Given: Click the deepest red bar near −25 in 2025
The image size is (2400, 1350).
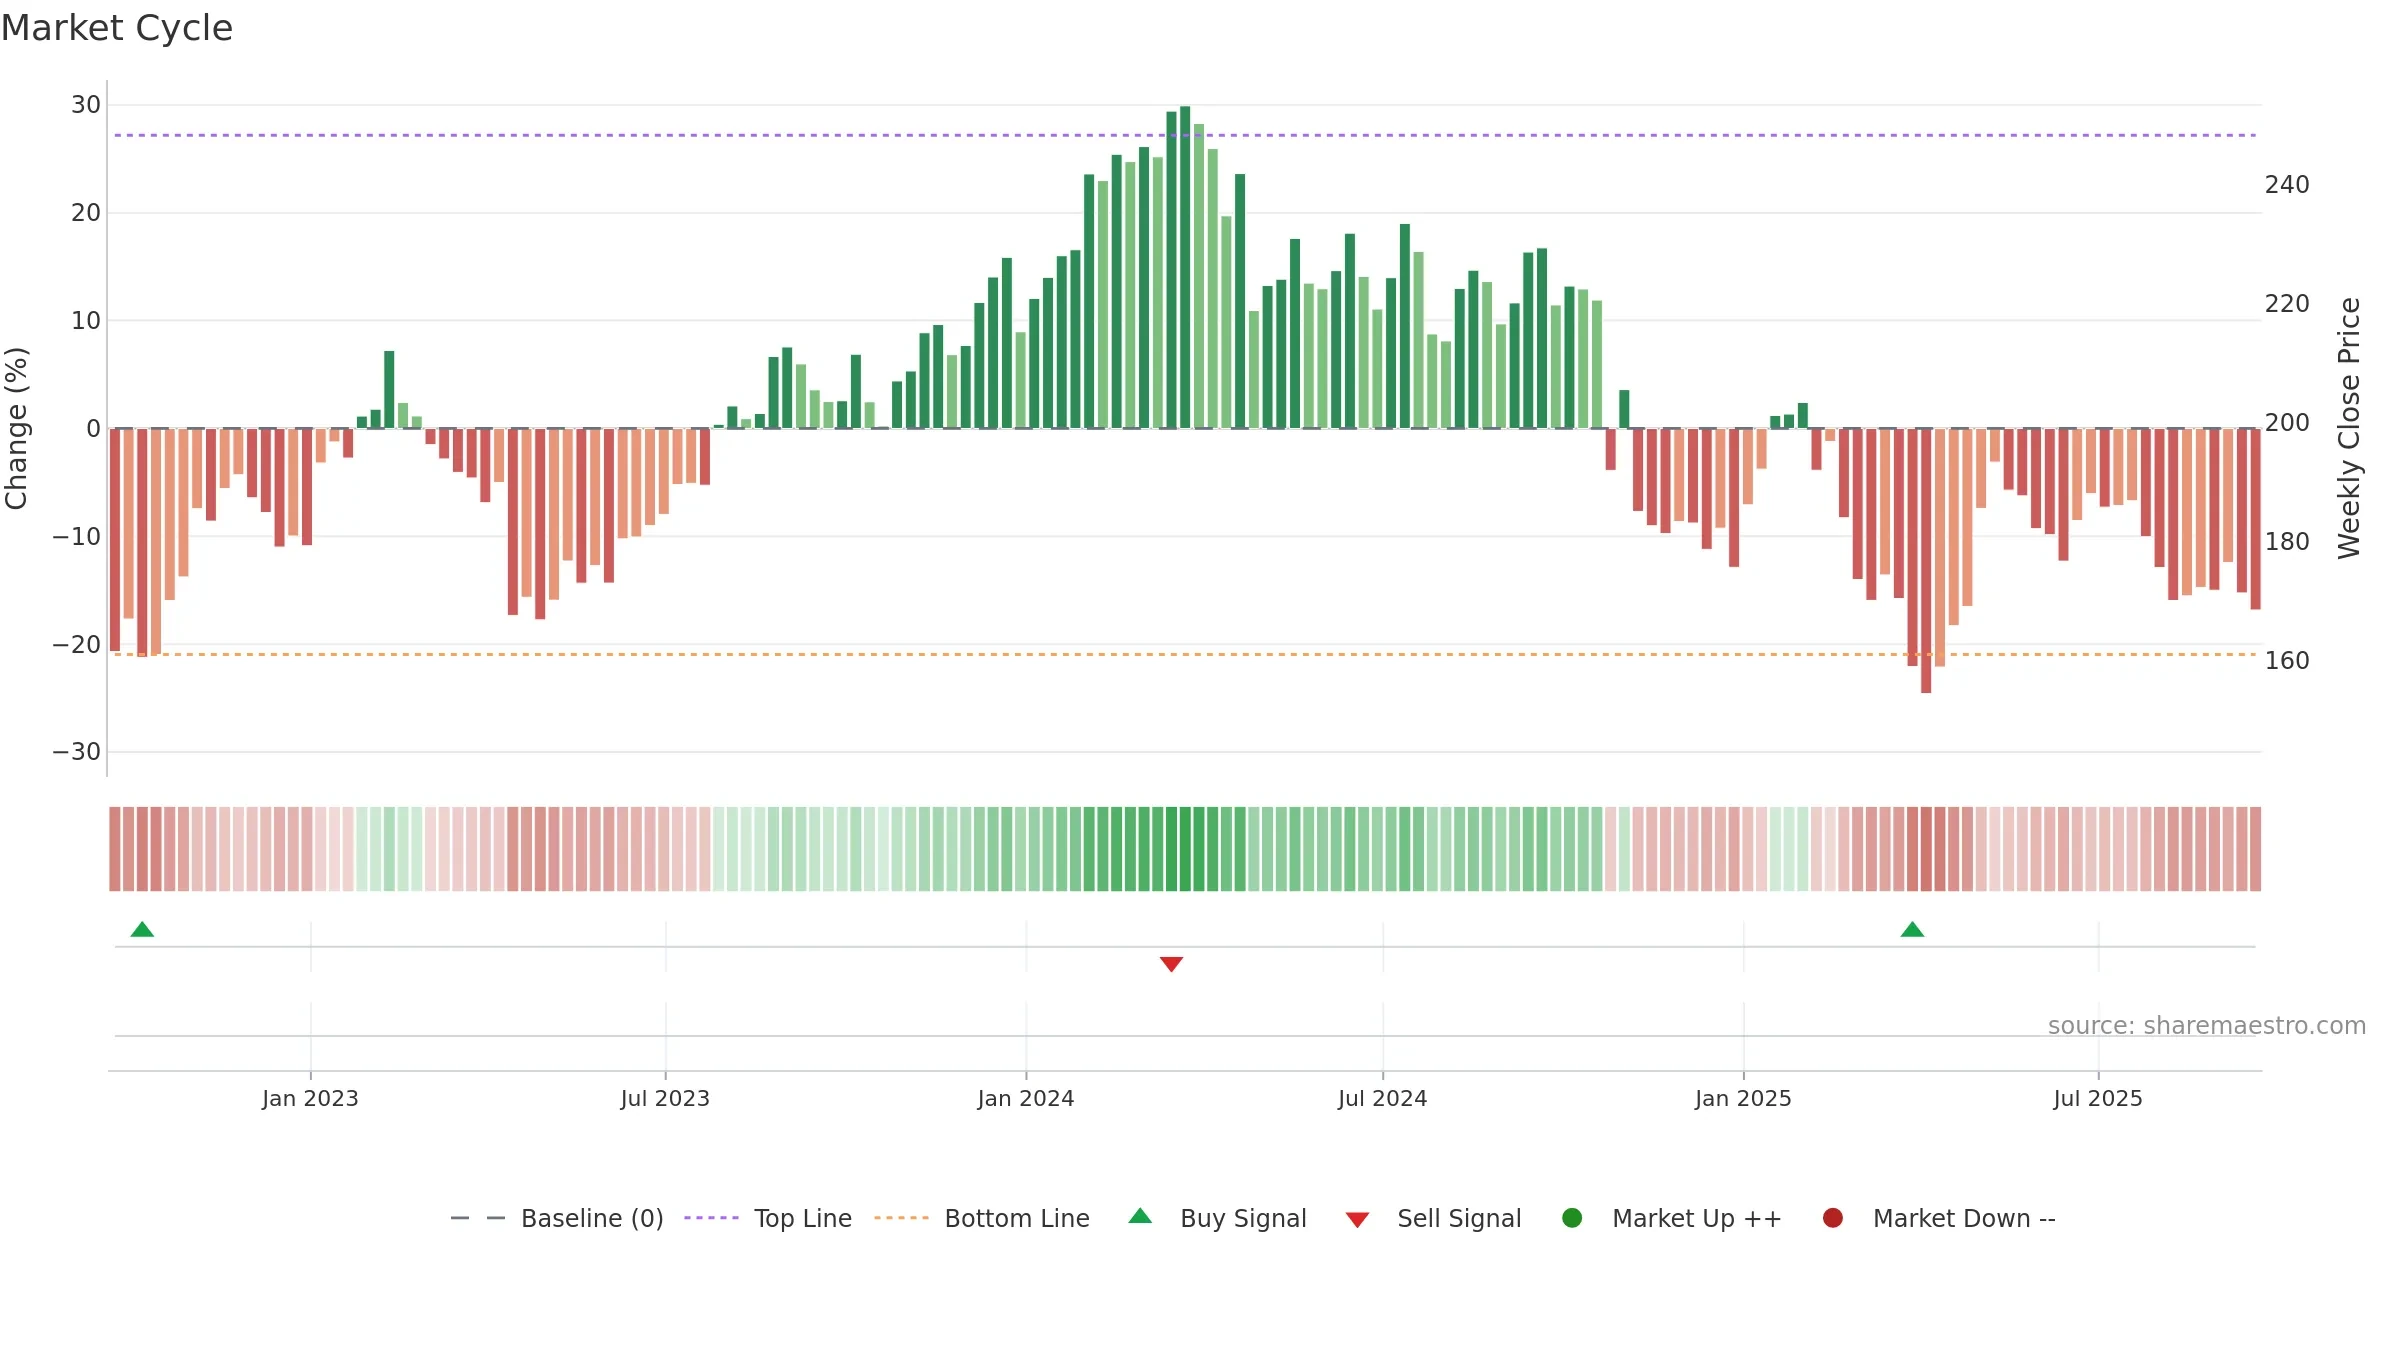Looking at the screenshot, I should coord(1926,560).
